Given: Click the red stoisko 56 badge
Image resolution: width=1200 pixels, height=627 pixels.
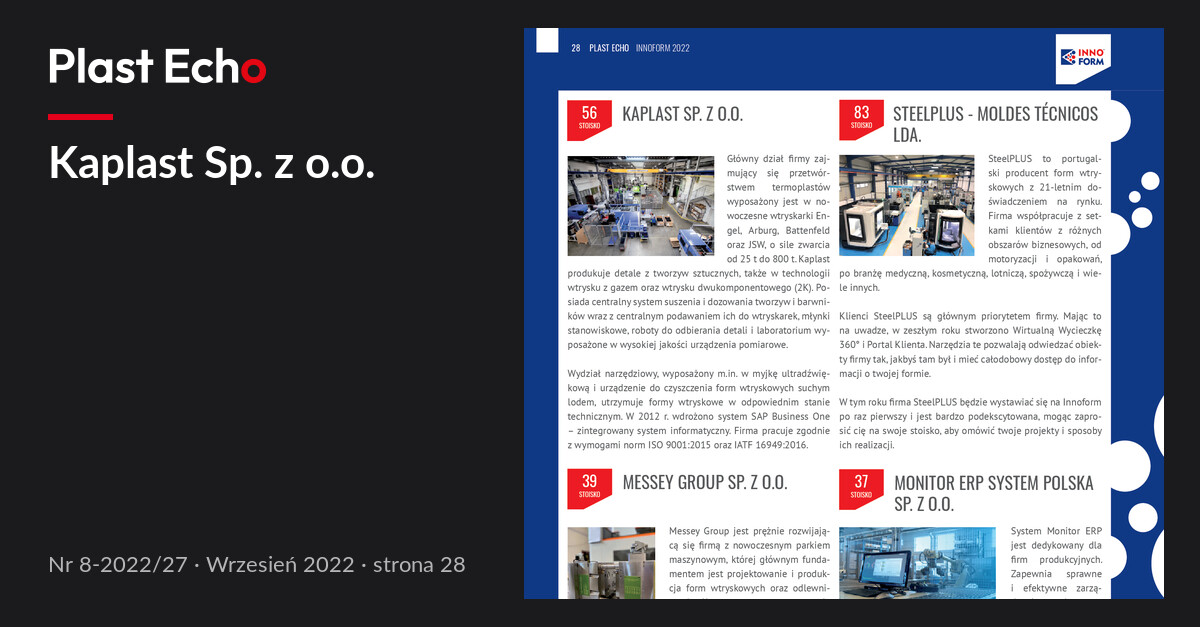Looking at the screenshot, I should coord(589,121).
